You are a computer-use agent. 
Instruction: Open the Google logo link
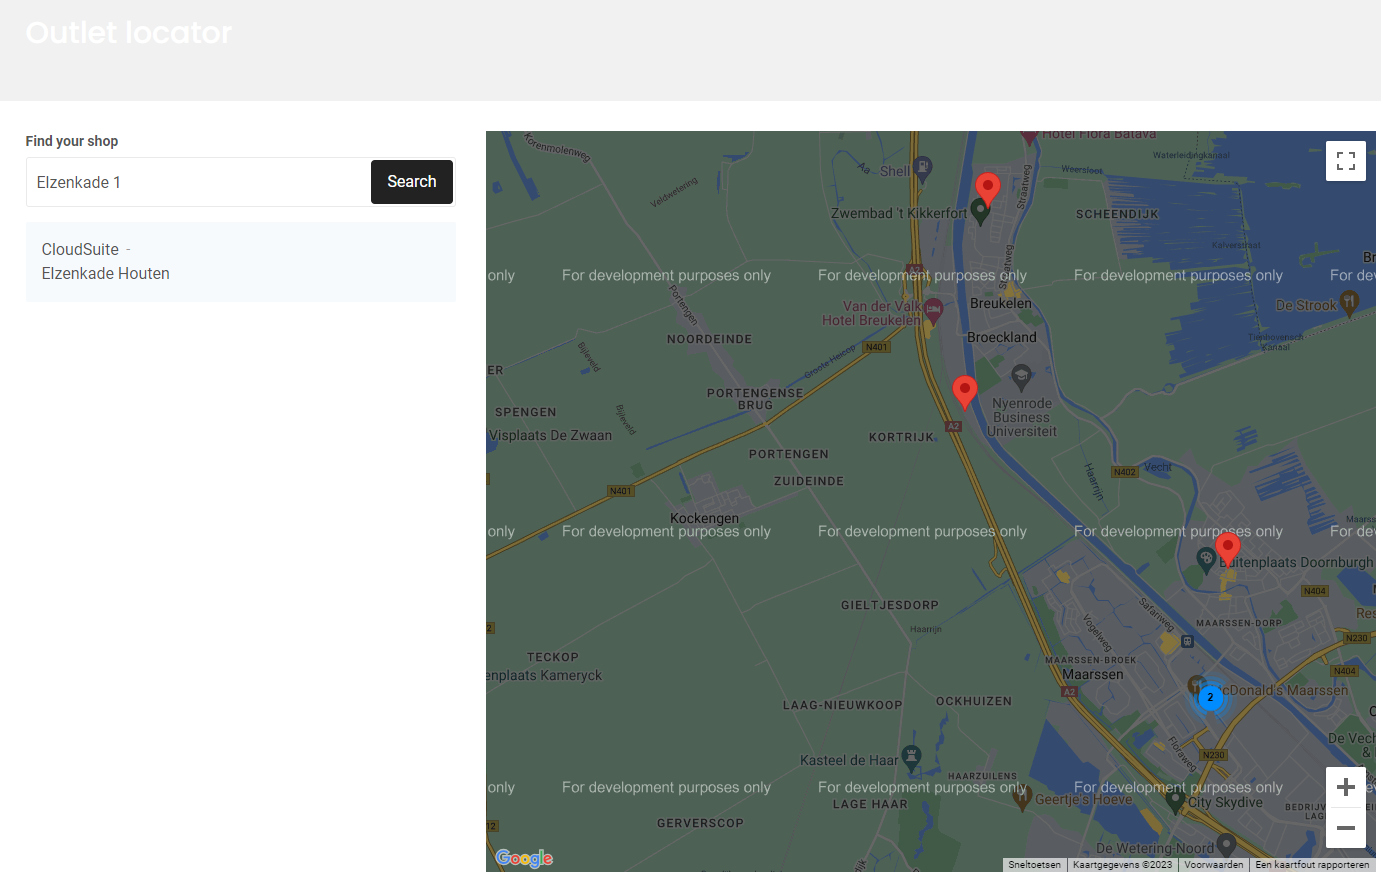pyautogui.click(x=524, y=858)
